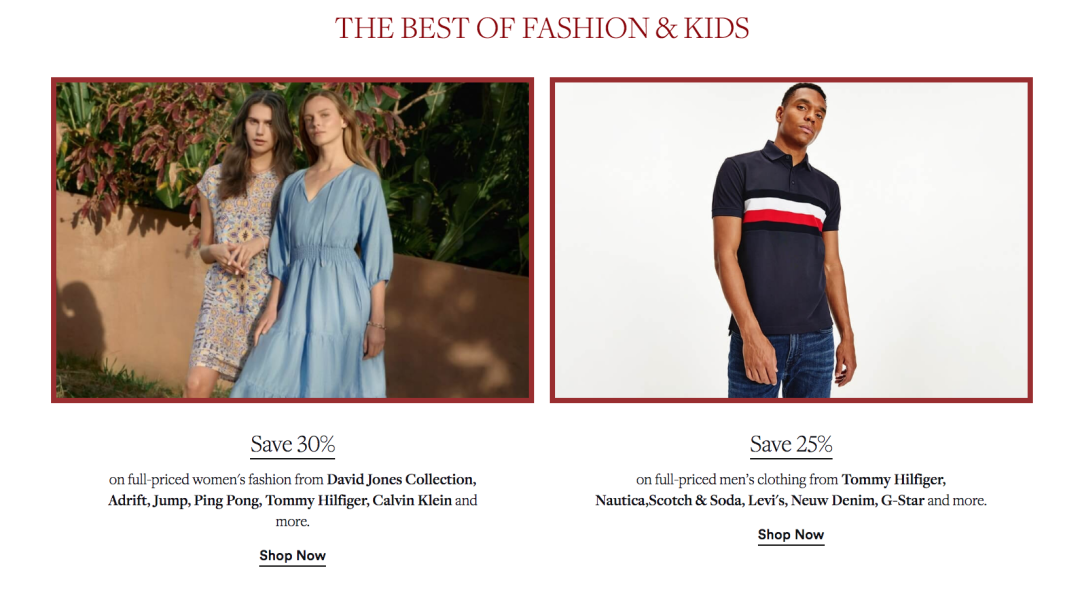Viewport: 1080px width, 606px height.
Task: Click the full-priced men's clothing description text
Action: pos(791,490)
